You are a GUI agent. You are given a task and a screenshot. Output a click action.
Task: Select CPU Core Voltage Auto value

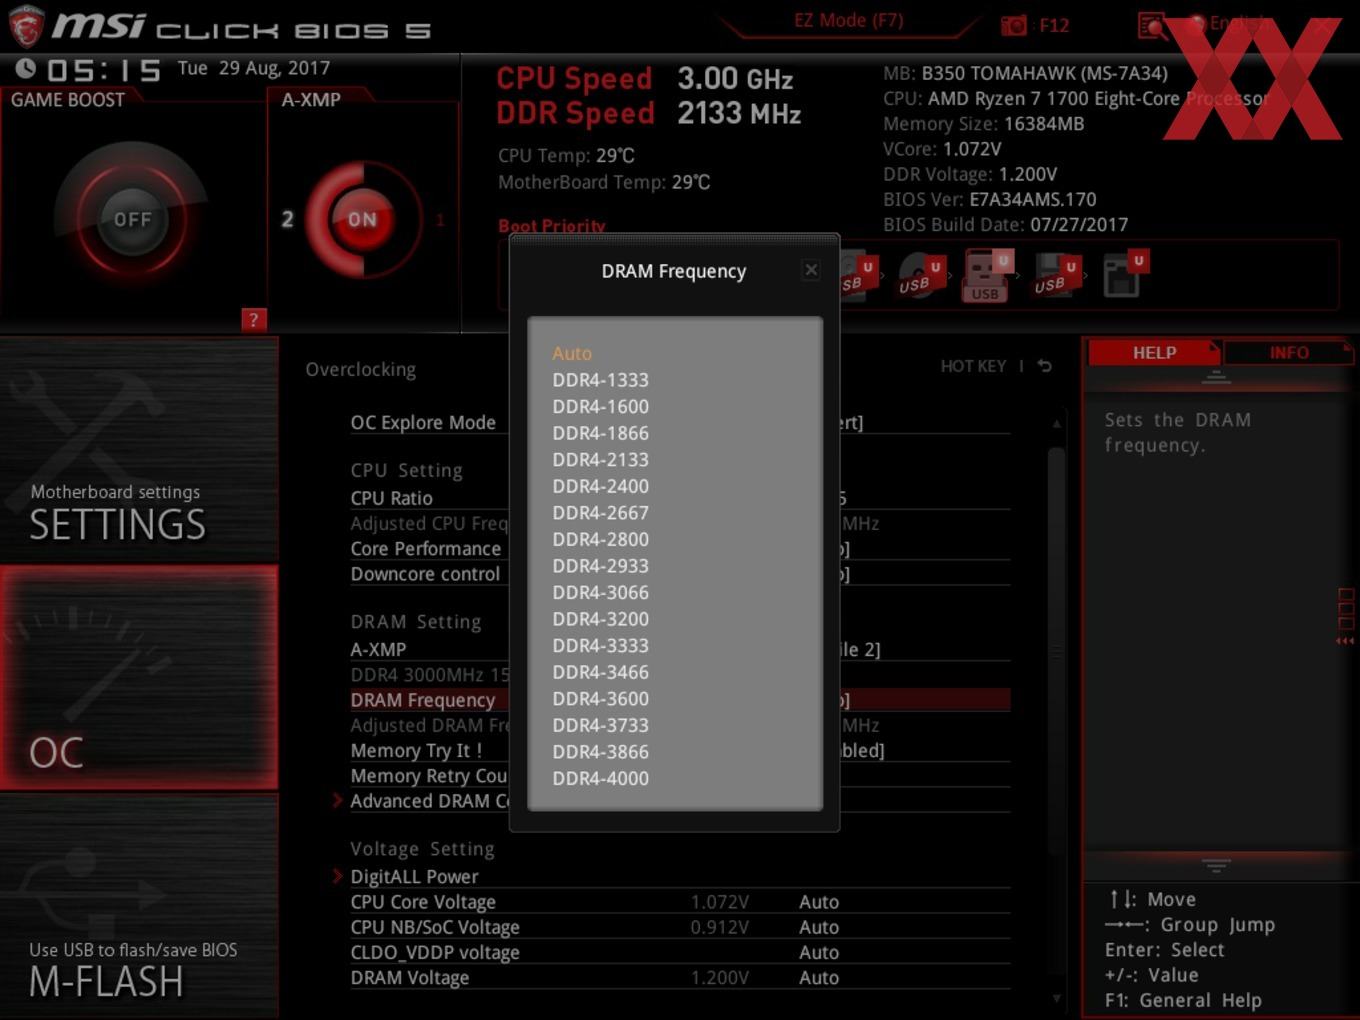(x=819, y=902)
